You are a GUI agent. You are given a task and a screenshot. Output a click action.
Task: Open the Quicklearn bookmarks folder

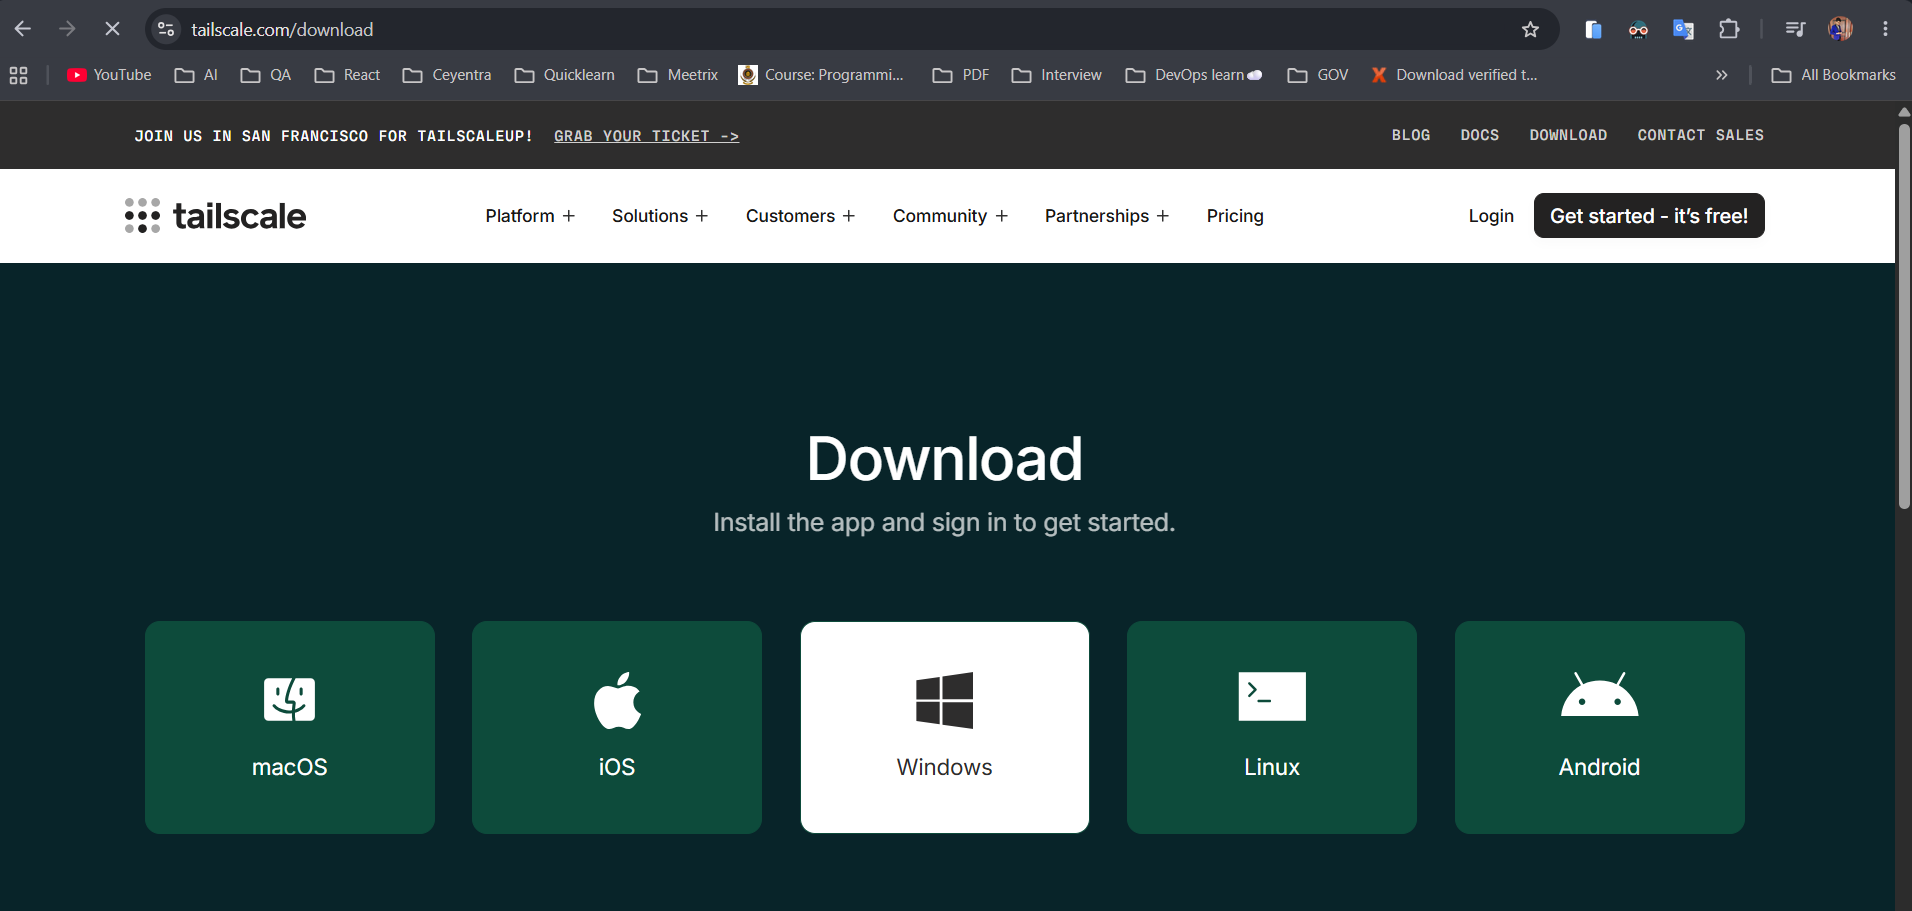click(x=565, y=75)
